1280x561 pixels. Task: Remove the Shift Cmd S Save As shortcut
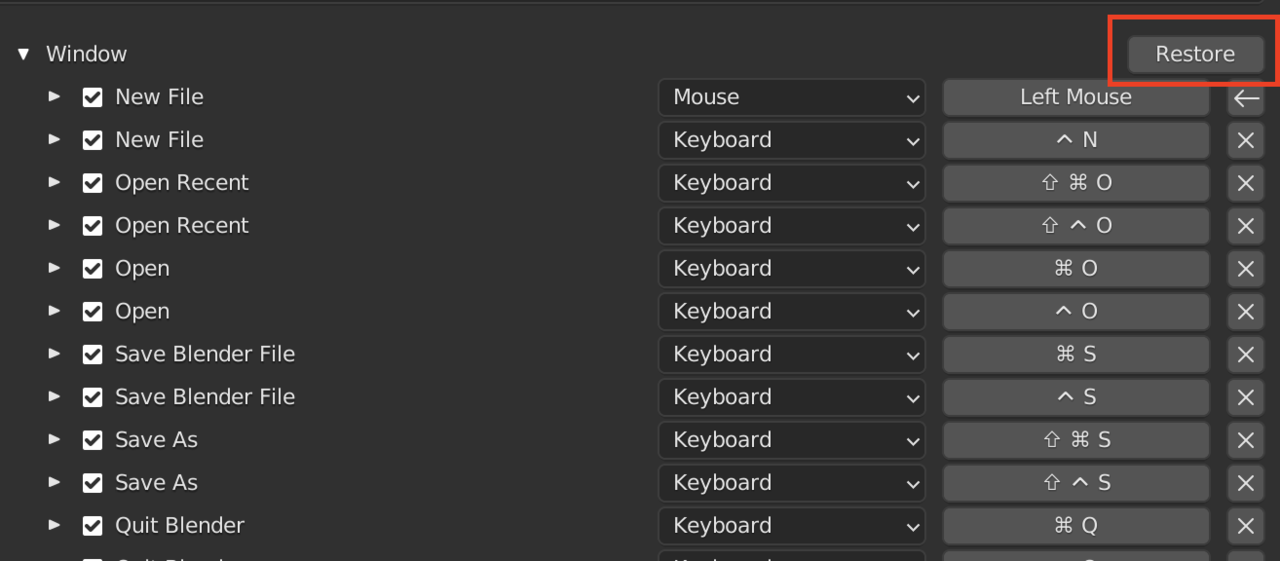coord(1245,440)
